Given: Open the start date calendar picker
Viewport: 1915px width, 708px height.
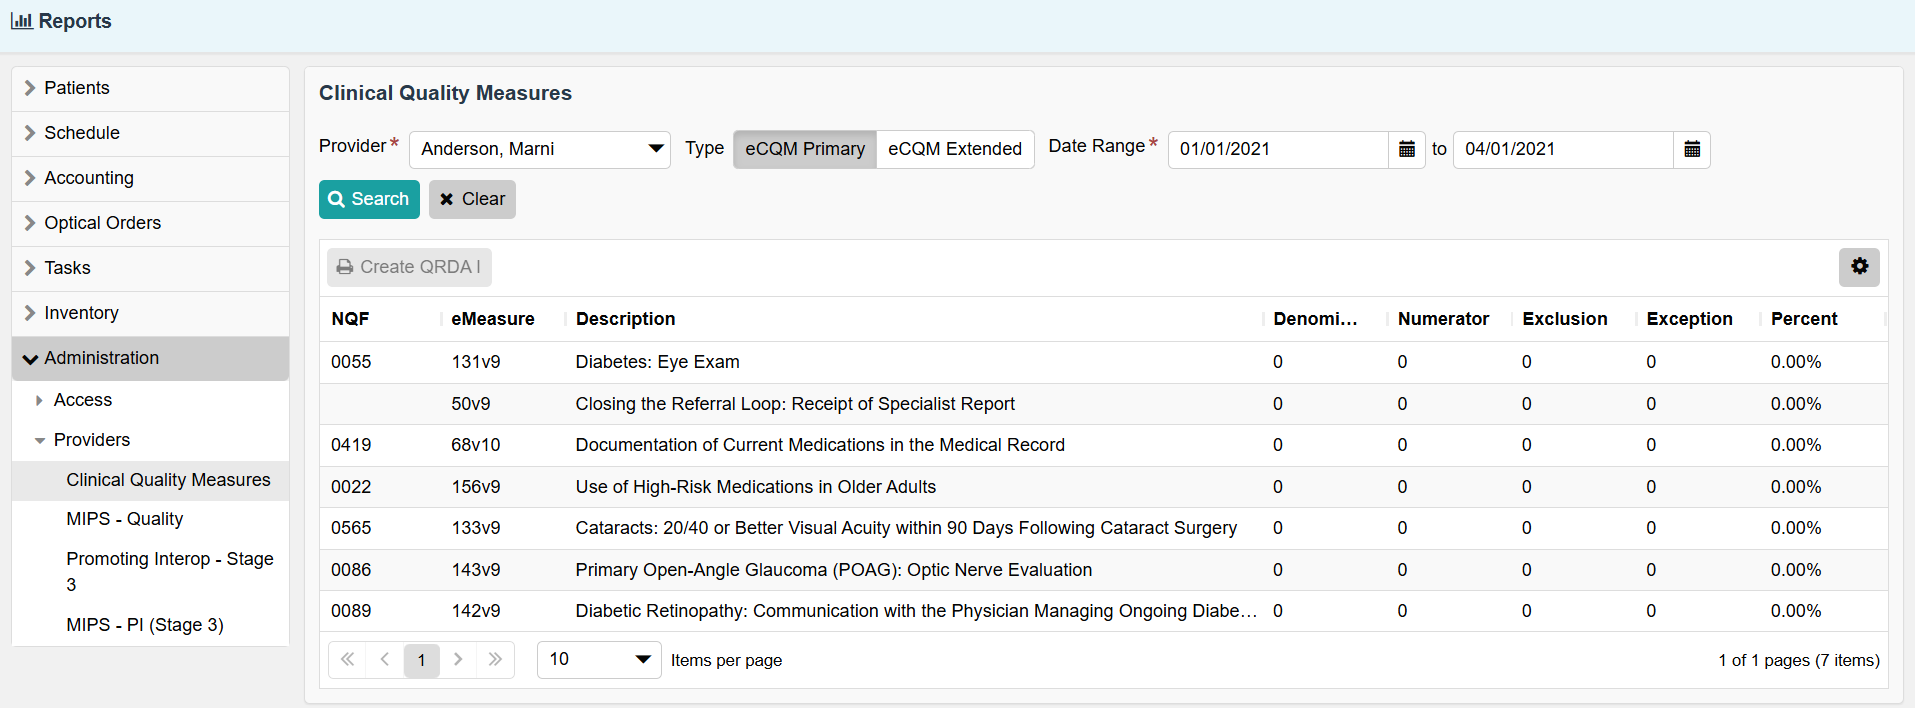Looking at the screenshot, I should tap(1406, 149).
